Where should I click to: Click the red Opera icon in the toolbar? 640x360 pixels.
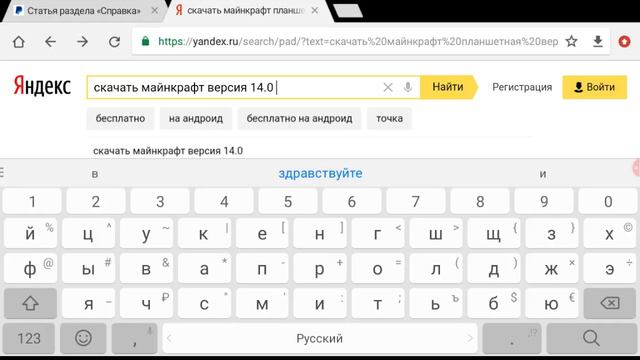[x=624, y=42]
